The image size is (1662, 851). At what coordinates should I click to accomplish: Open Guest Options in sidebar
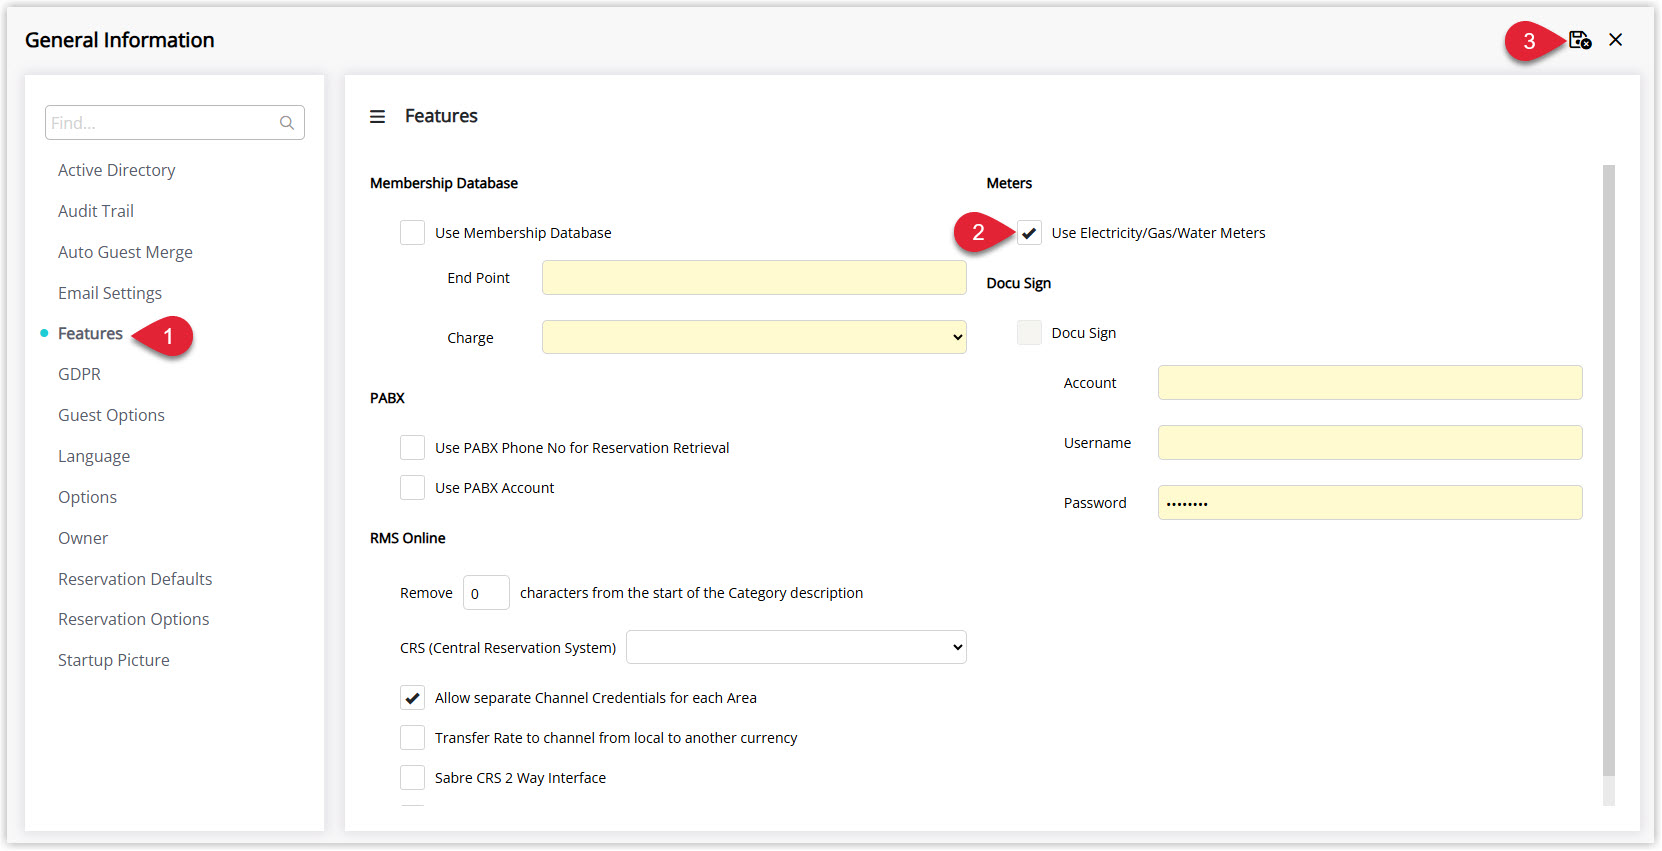(x=111, y=415)
